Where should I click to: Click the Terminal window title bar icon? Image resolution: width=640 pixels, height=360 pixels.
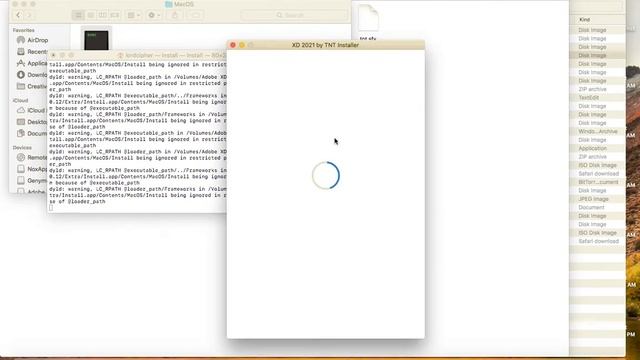(121, 55)
